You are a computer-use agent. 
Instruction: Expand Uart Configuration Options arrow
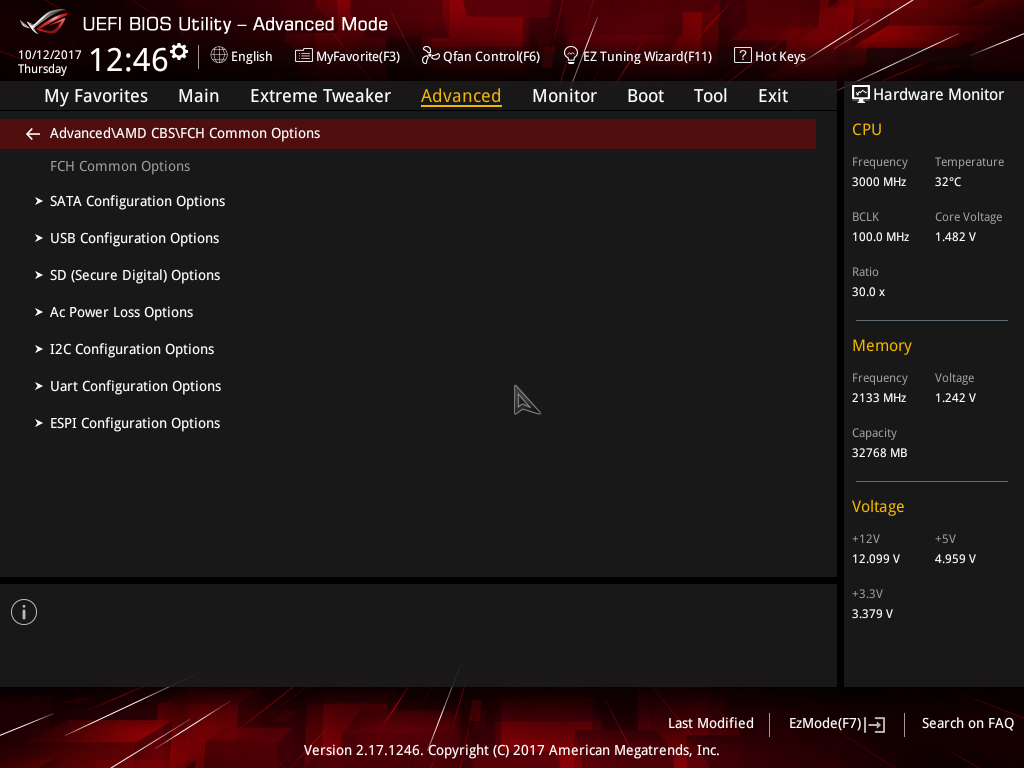pos(39,386)
